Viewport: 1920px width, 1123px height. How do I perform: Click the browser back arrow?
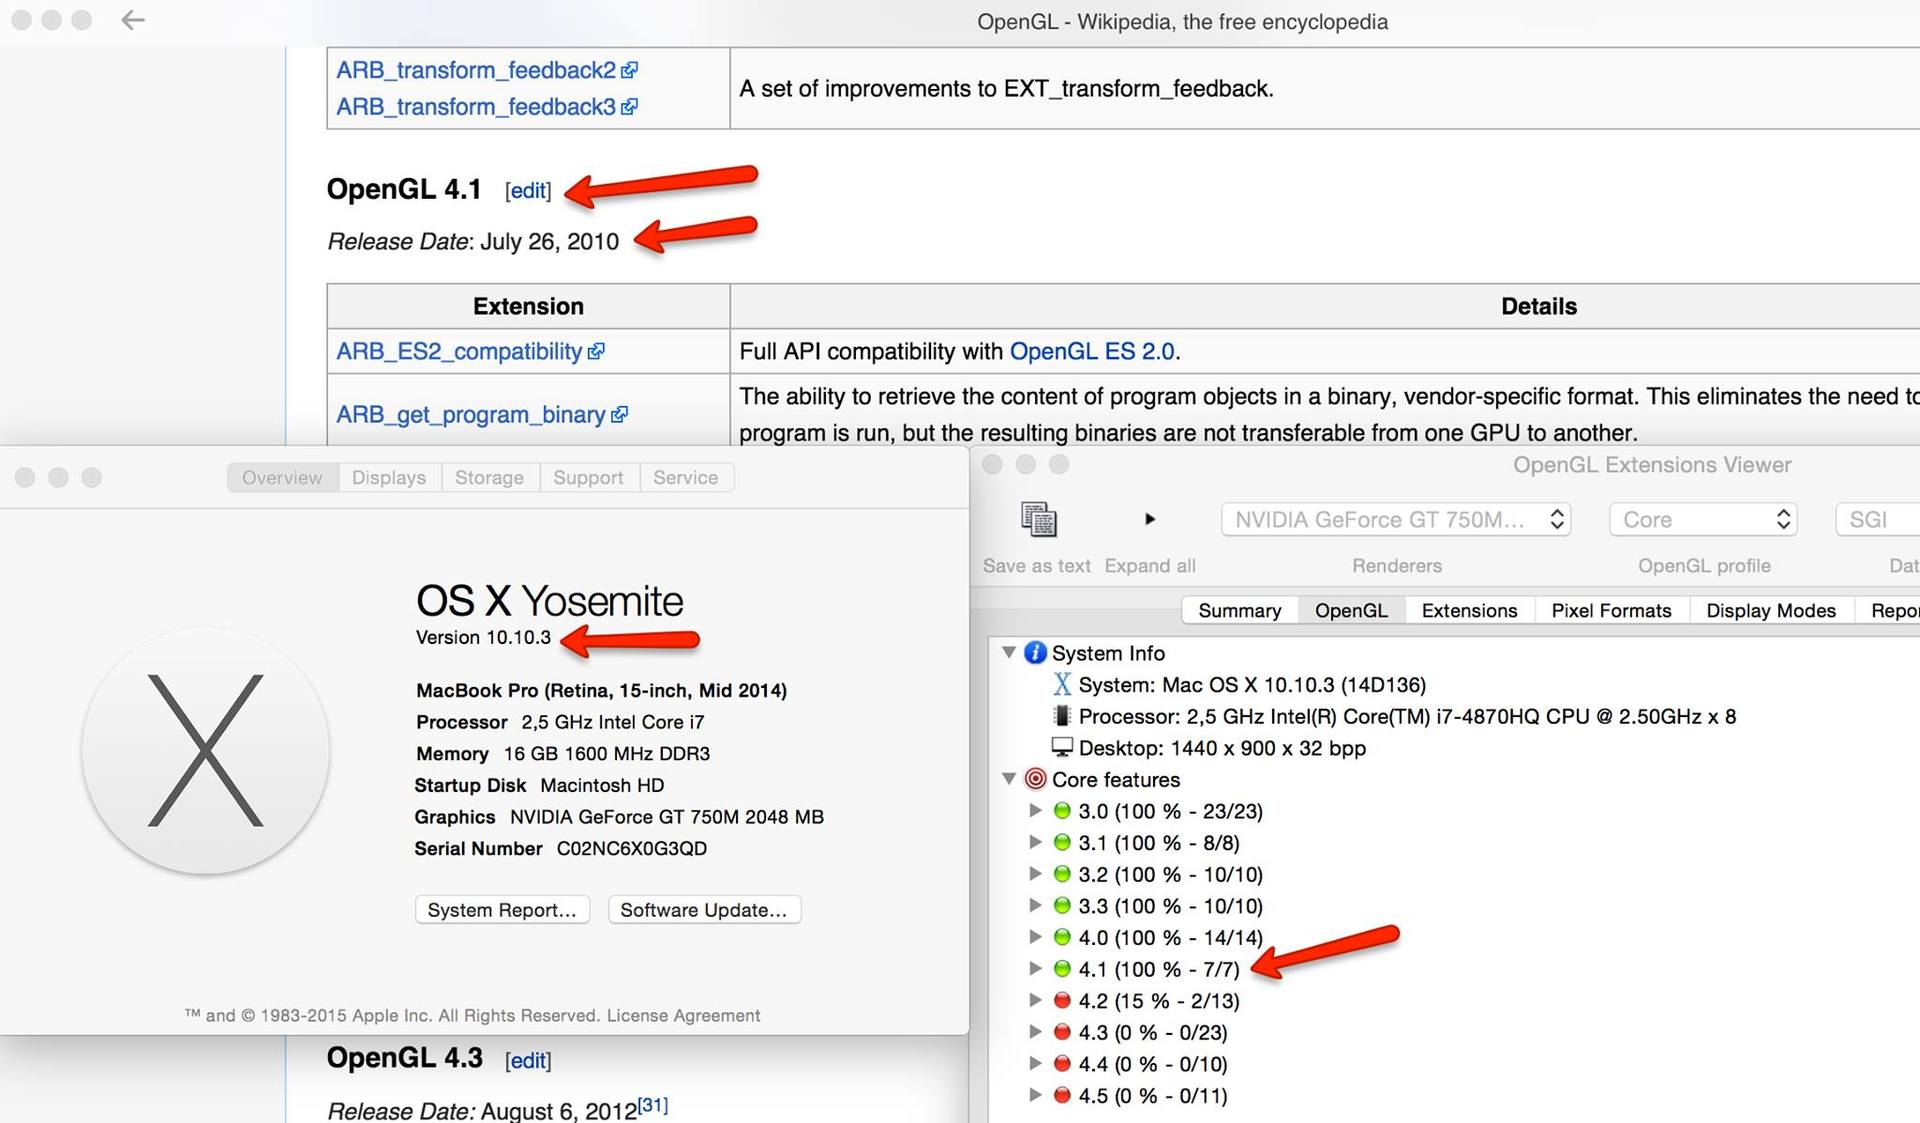tap(133, 20)
